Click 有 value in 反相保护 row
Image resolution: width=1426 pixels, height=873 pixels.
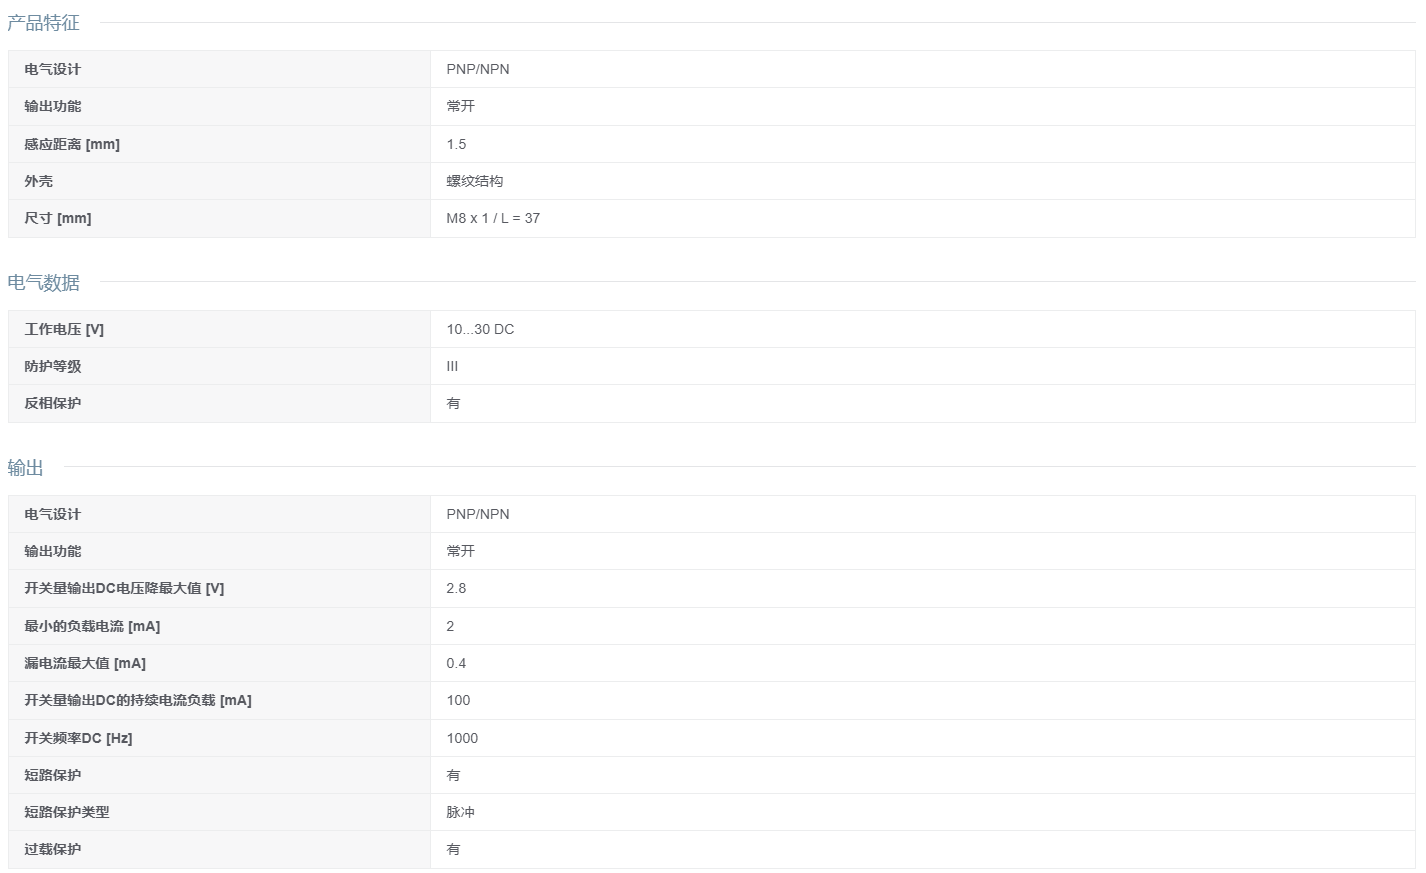(x=453, y=403)
